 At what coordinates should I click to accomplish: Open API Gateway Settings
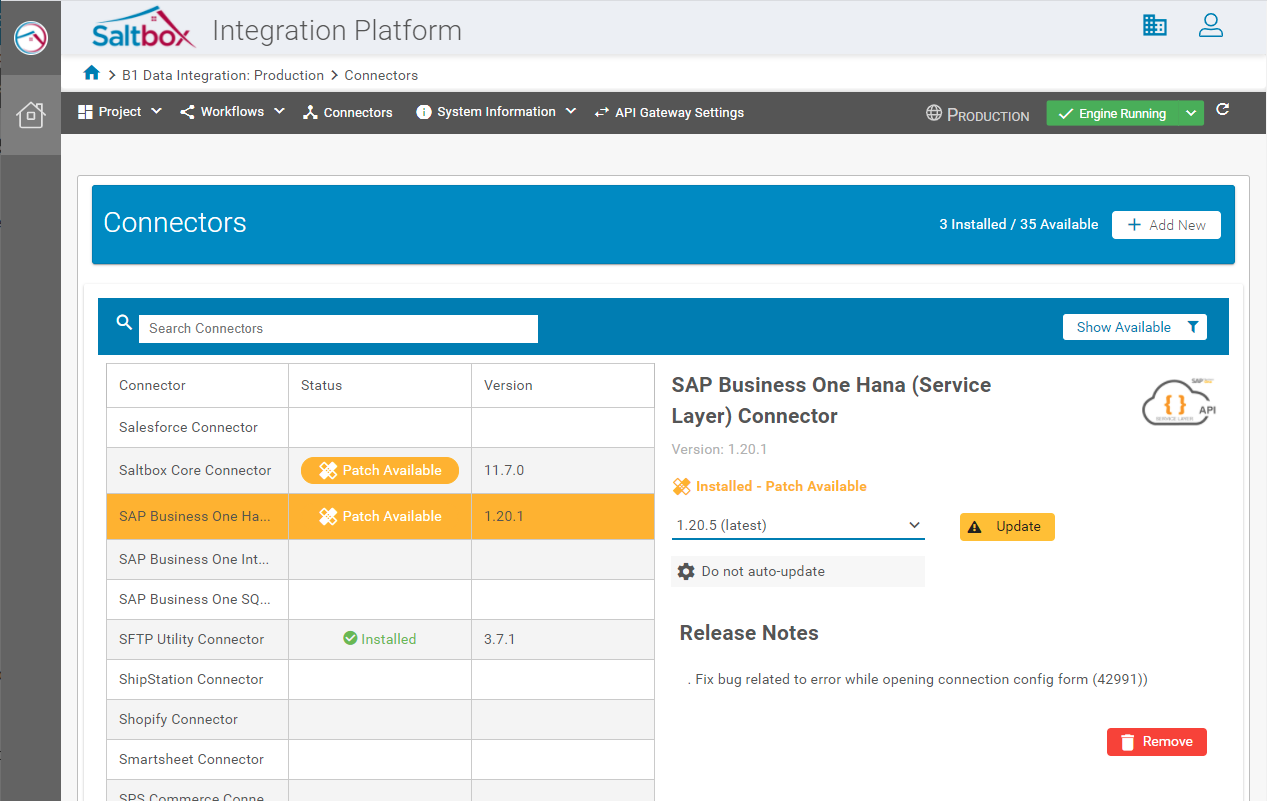click(x=669, y=113)
